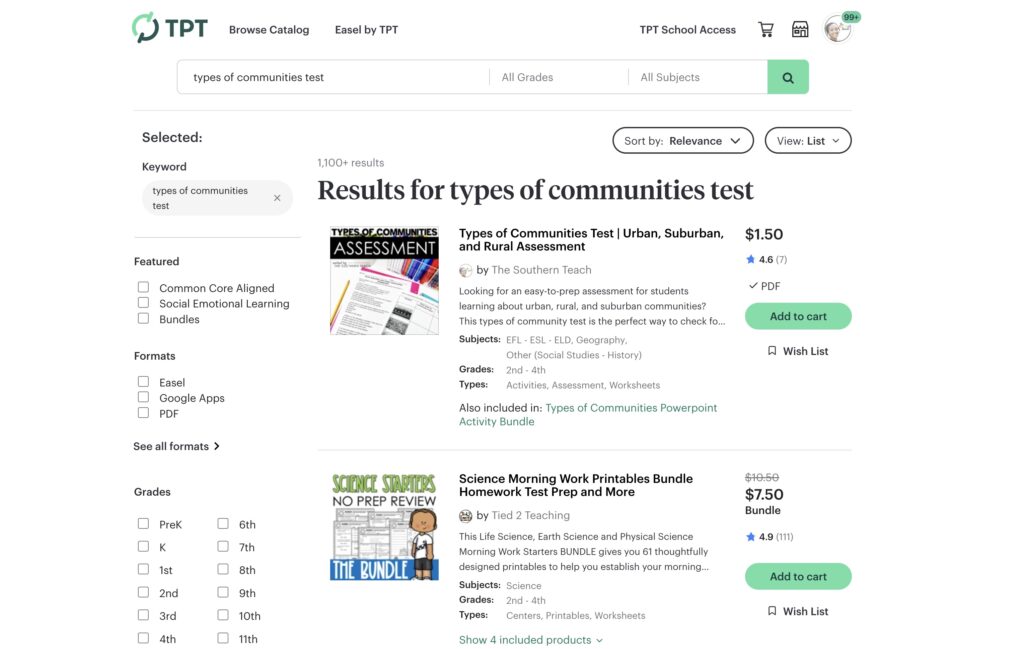Click the gift card icon beside the cart
Viewport: 1024px width, 649px height.
pyautogui.click(x=799, y=29)
